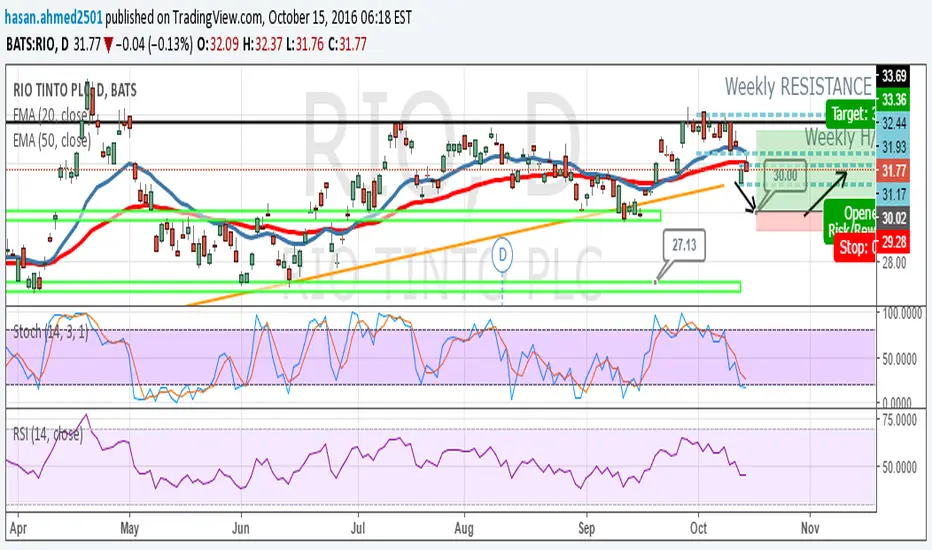Click the Nov label on time axis
The image size is (932, 550).
tap(810, 528)
